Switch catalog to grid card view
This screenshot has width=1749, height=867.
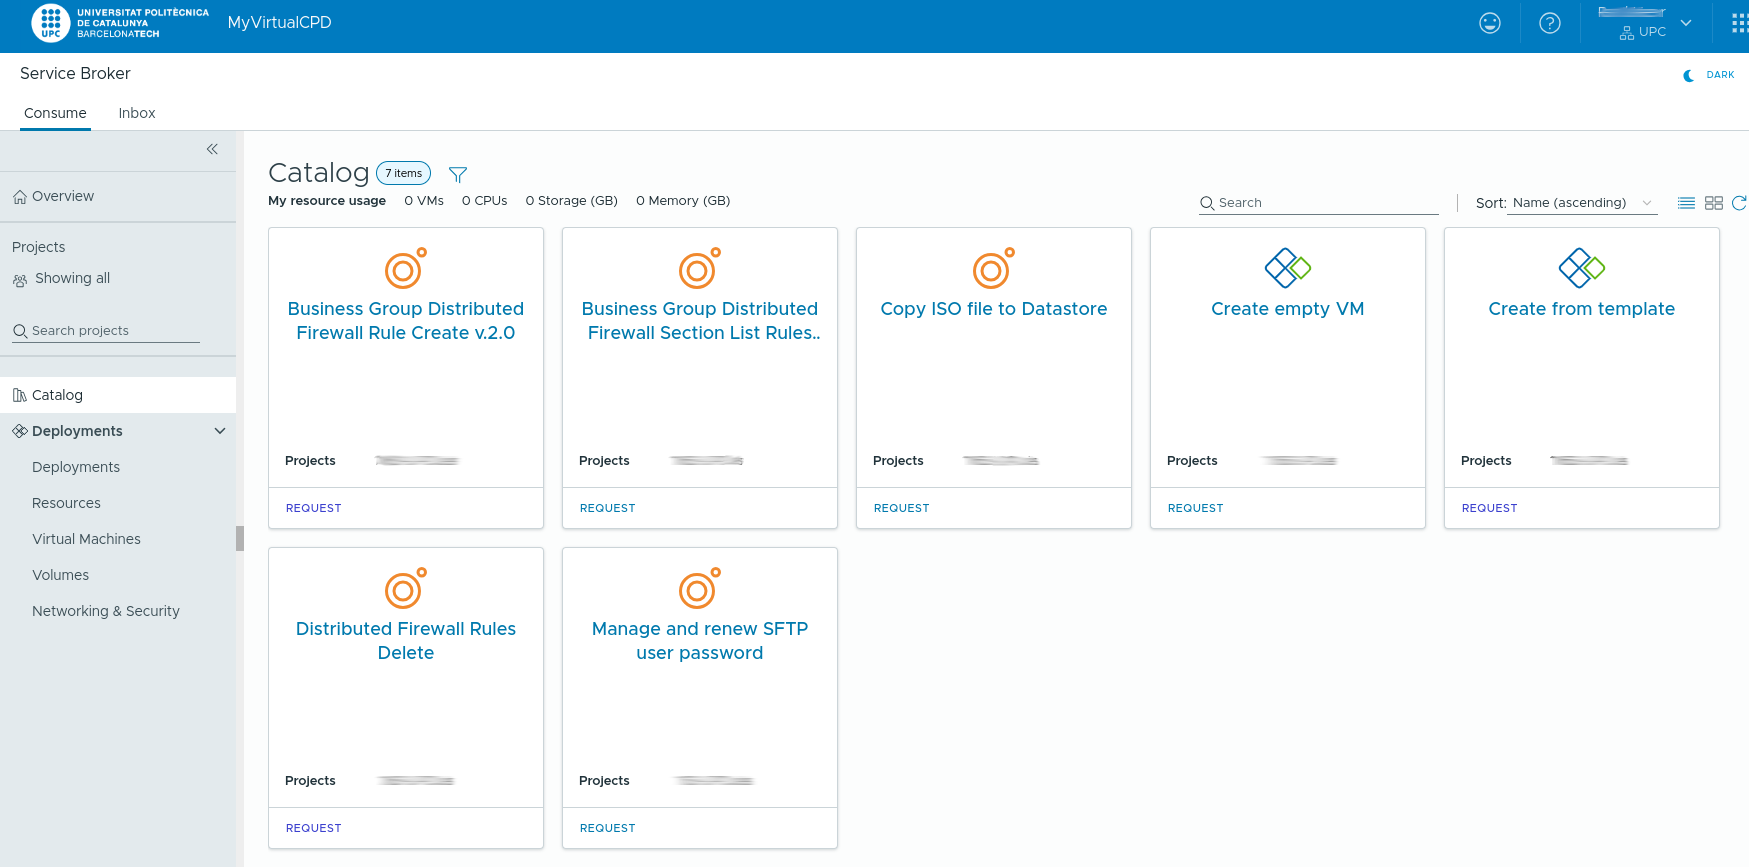1713,203
